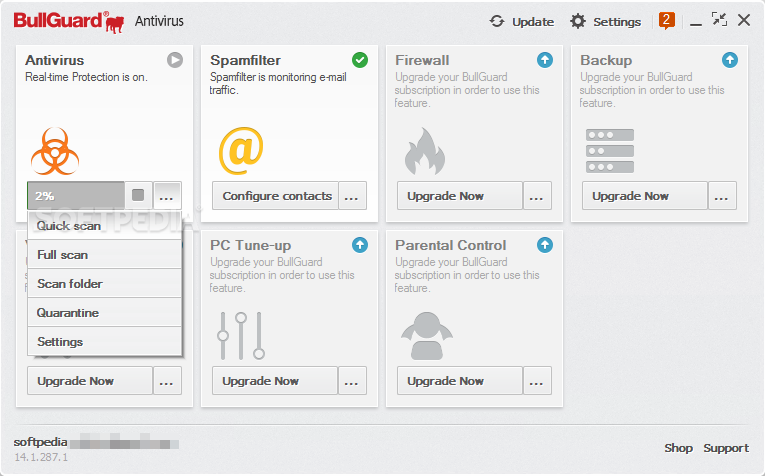Open more-options for bottom-left Upgrade tile
Screen dimensions: 765x476
coord(167,380)
